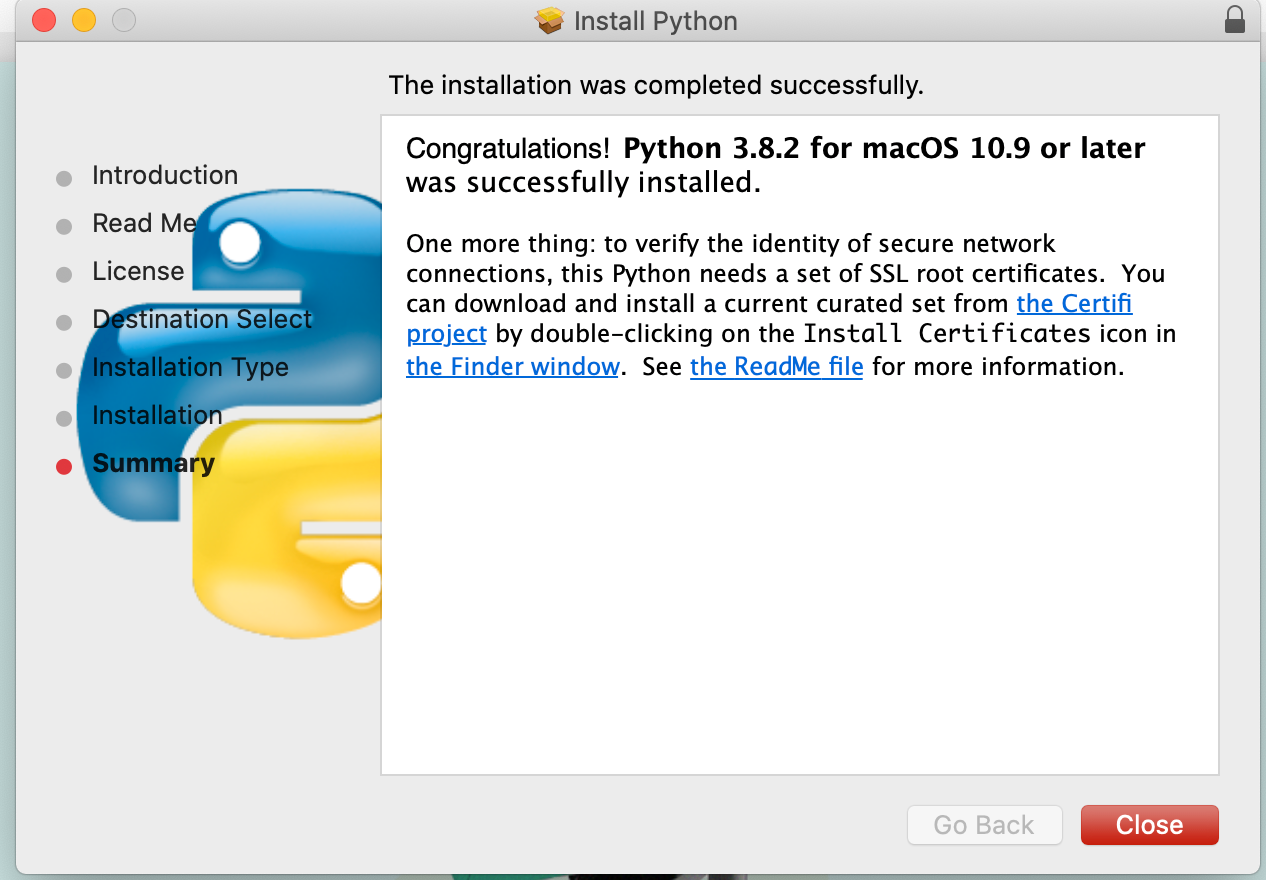Click the red bullet next to Summary

pyautogui.click(x=64, y=466)
